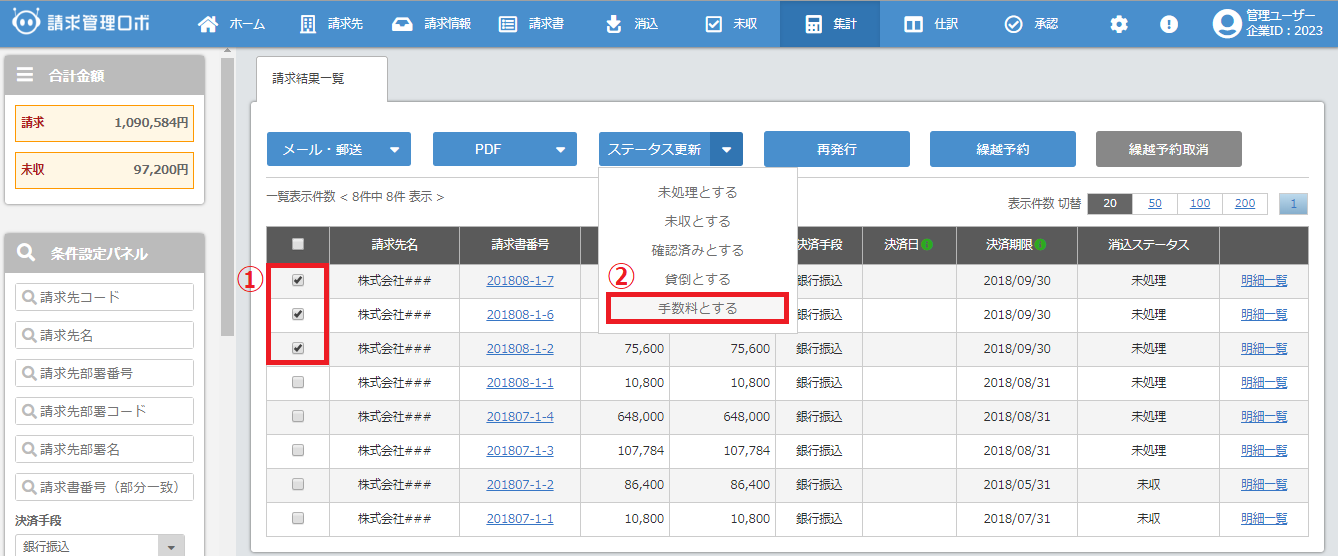The width and height of the screenshot is (1338, 556).
Task: Open the 決済手段 銀行振込 combo box
Action: (x=100, y=547)
